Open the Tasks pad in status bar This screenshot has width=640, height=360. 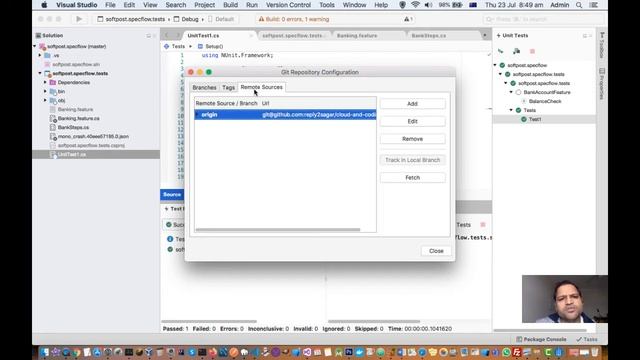coord(587,339)
